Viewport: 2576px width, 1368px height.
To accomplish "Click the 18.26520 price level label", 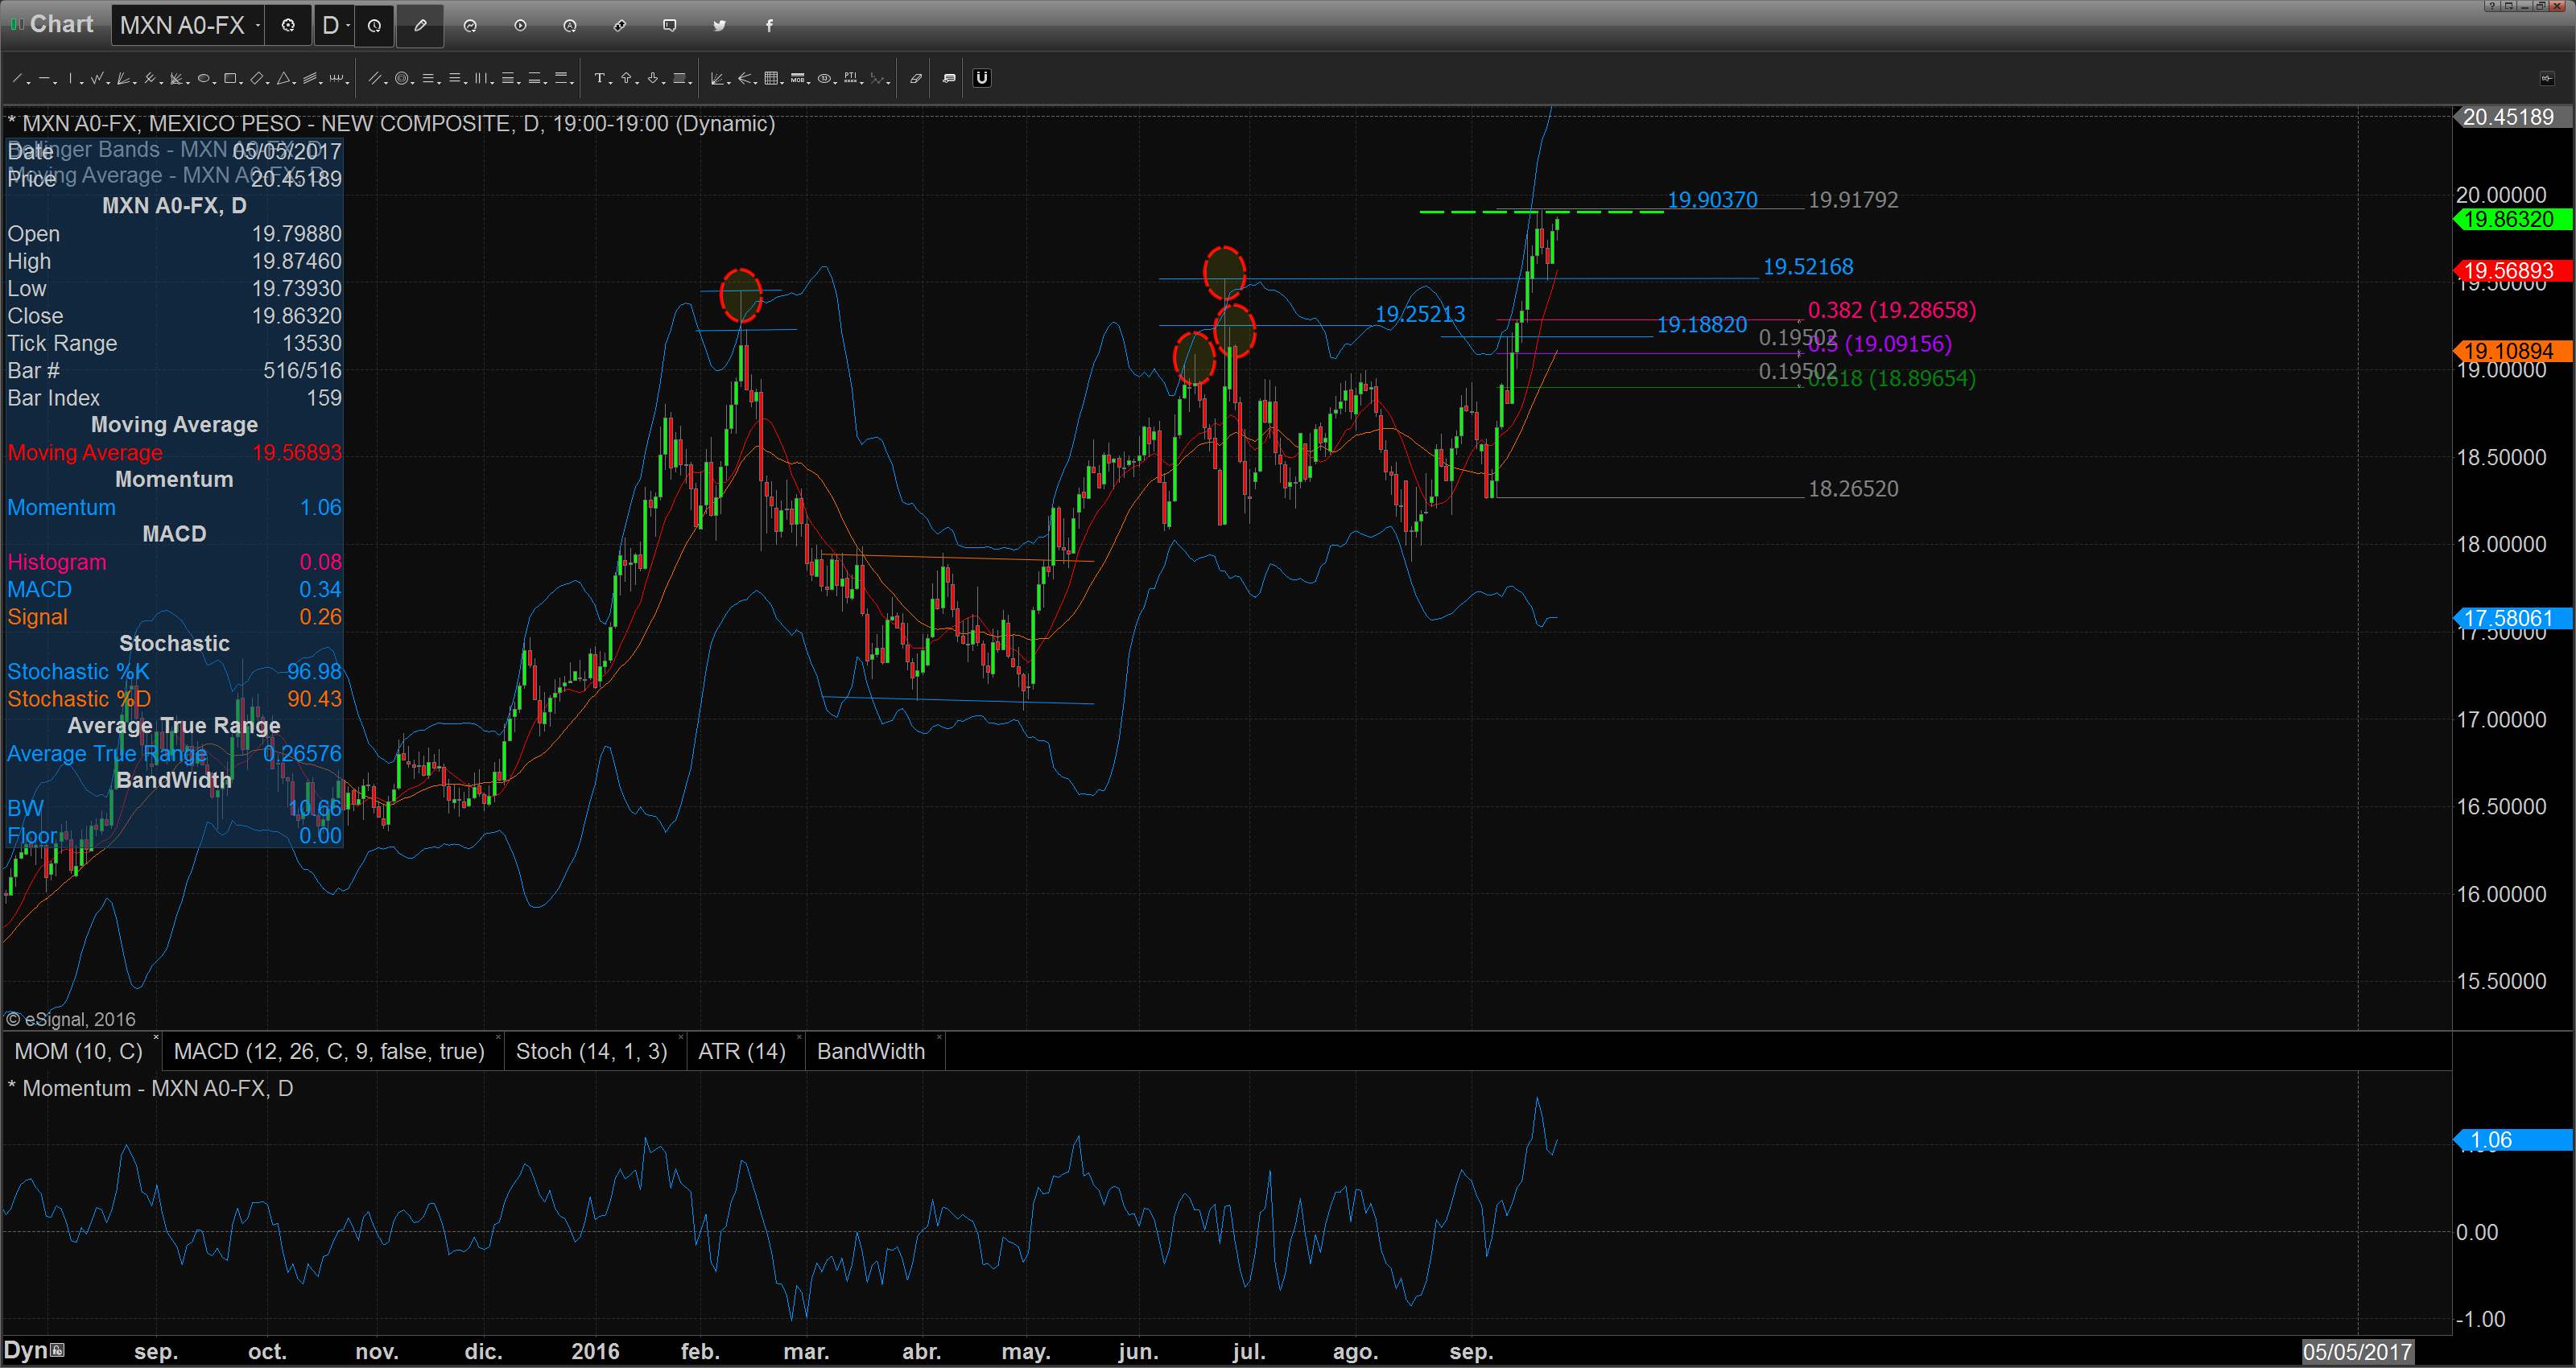I will coord(1853,489).
